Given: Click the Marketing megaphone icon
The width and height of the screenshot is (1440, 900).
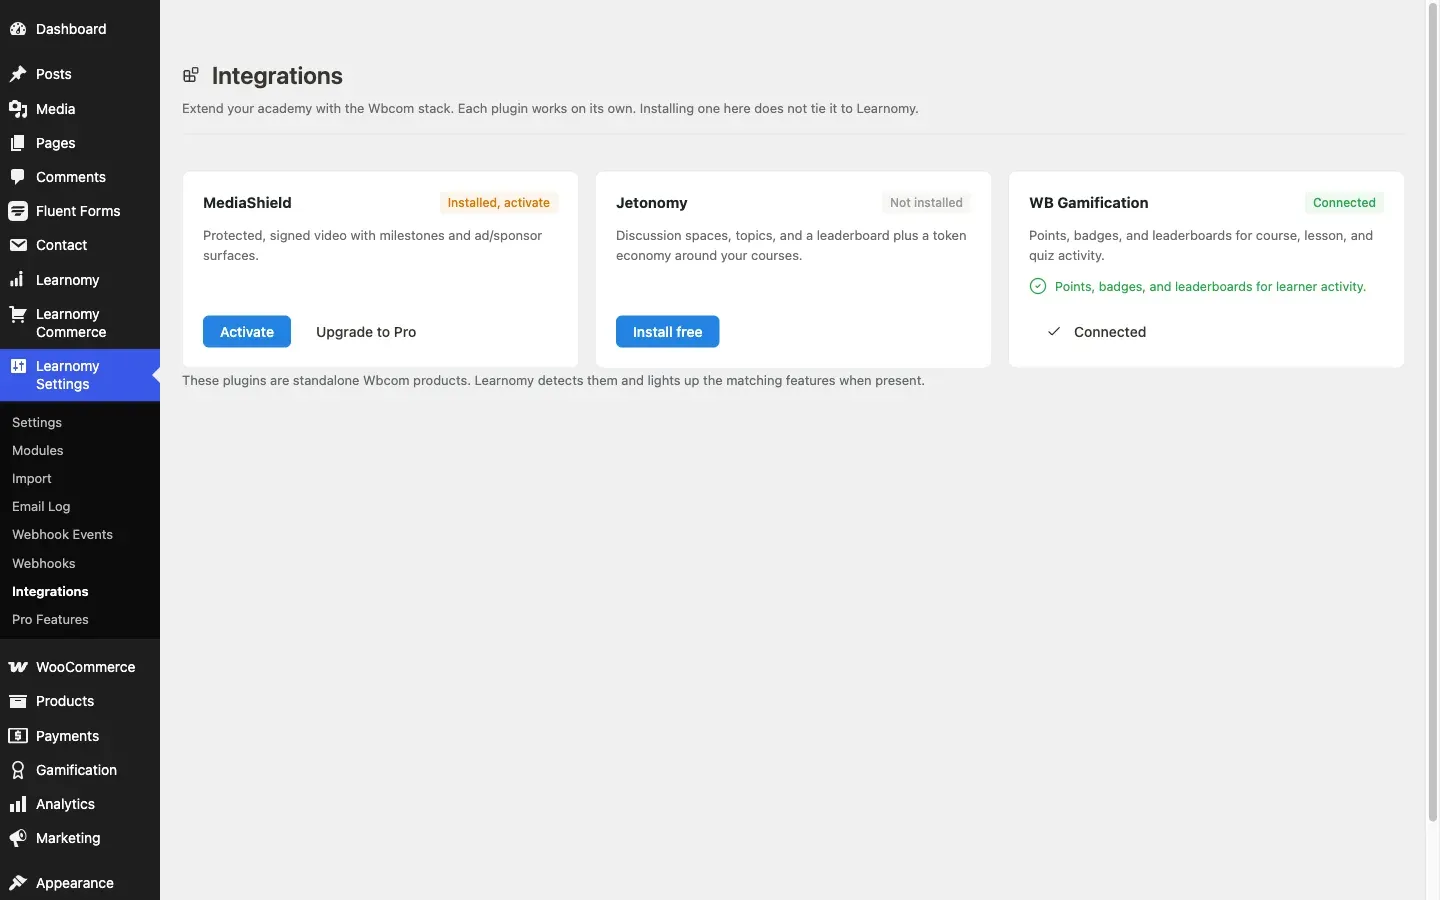Looking at the screenshot, I should point(18,838).
